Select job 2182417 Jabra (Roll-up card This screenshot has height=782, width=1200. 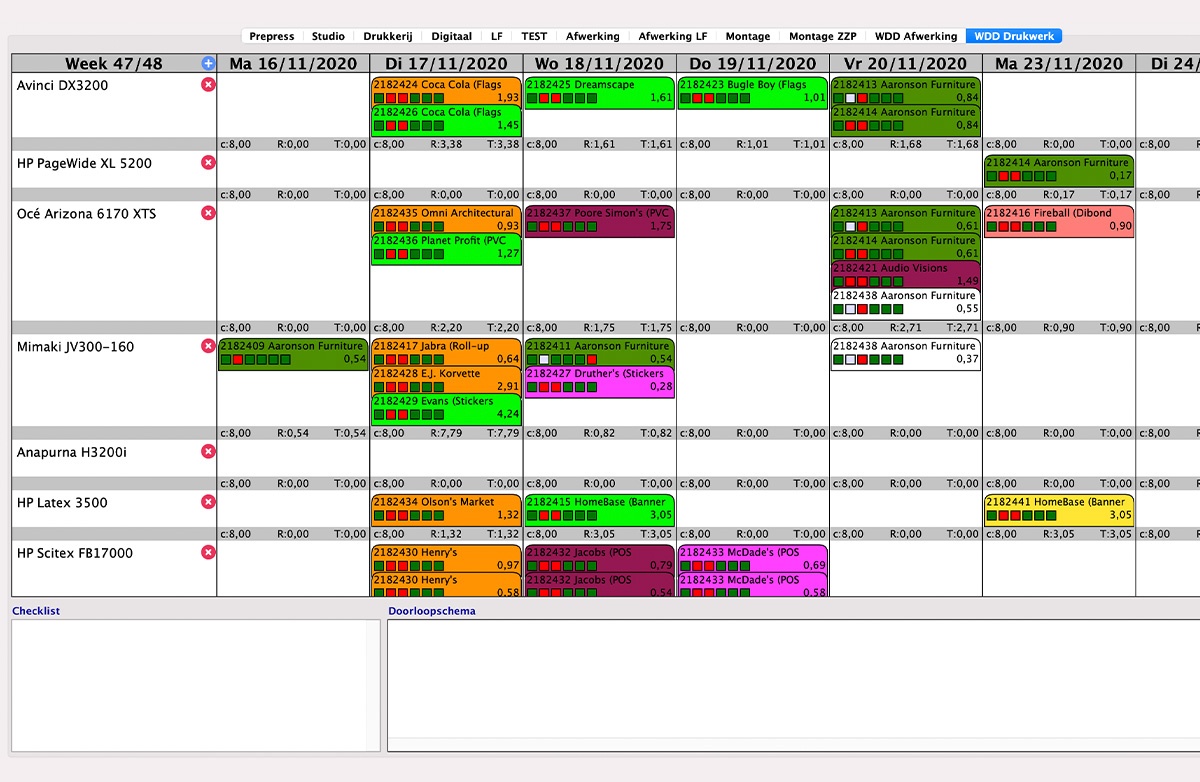click(446, 352)
